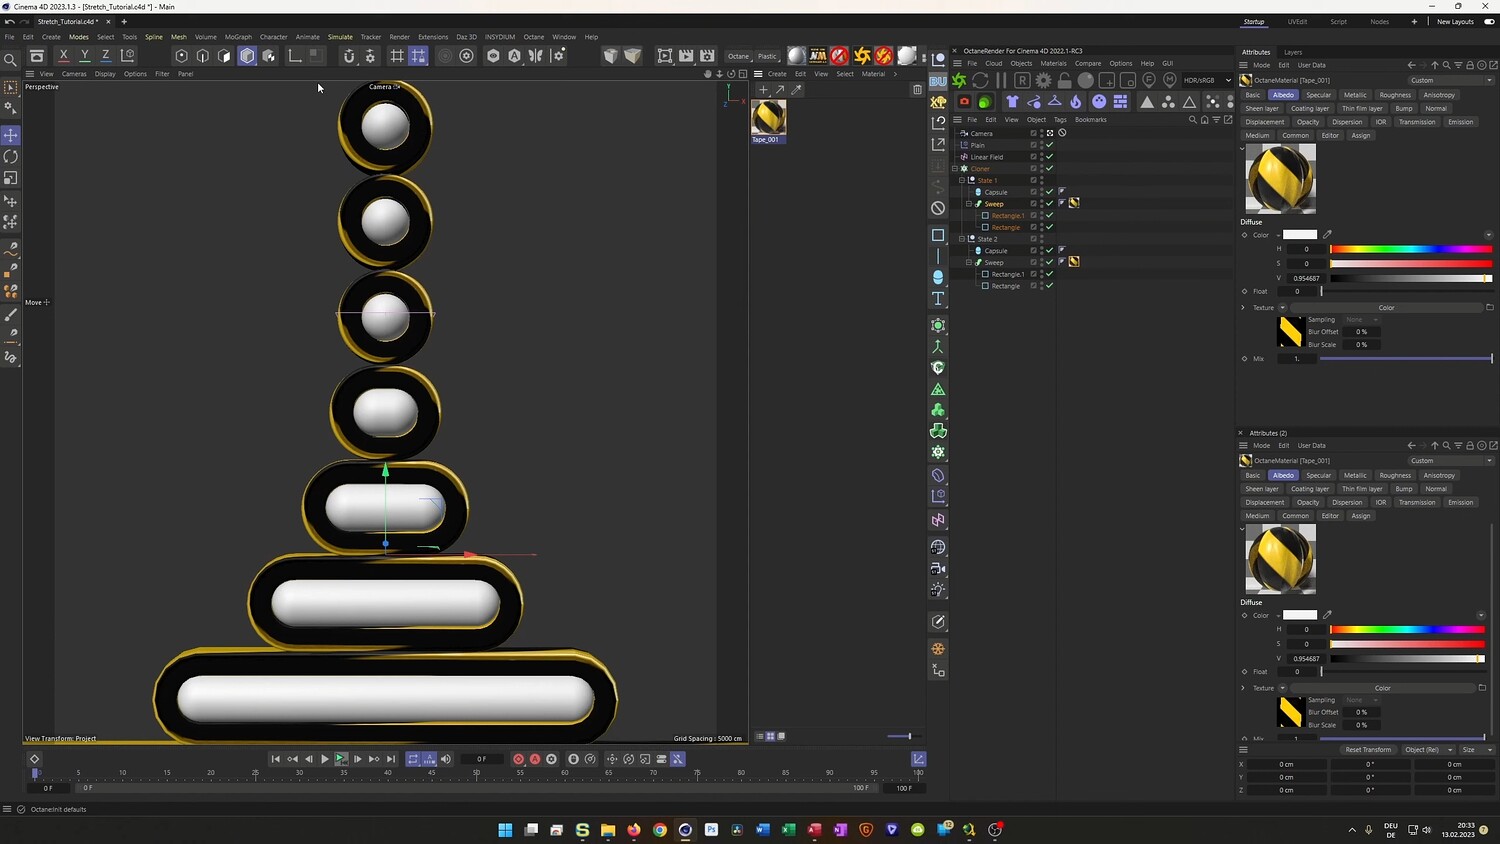Open Photoshop from the taskbar

coord(711,830)
